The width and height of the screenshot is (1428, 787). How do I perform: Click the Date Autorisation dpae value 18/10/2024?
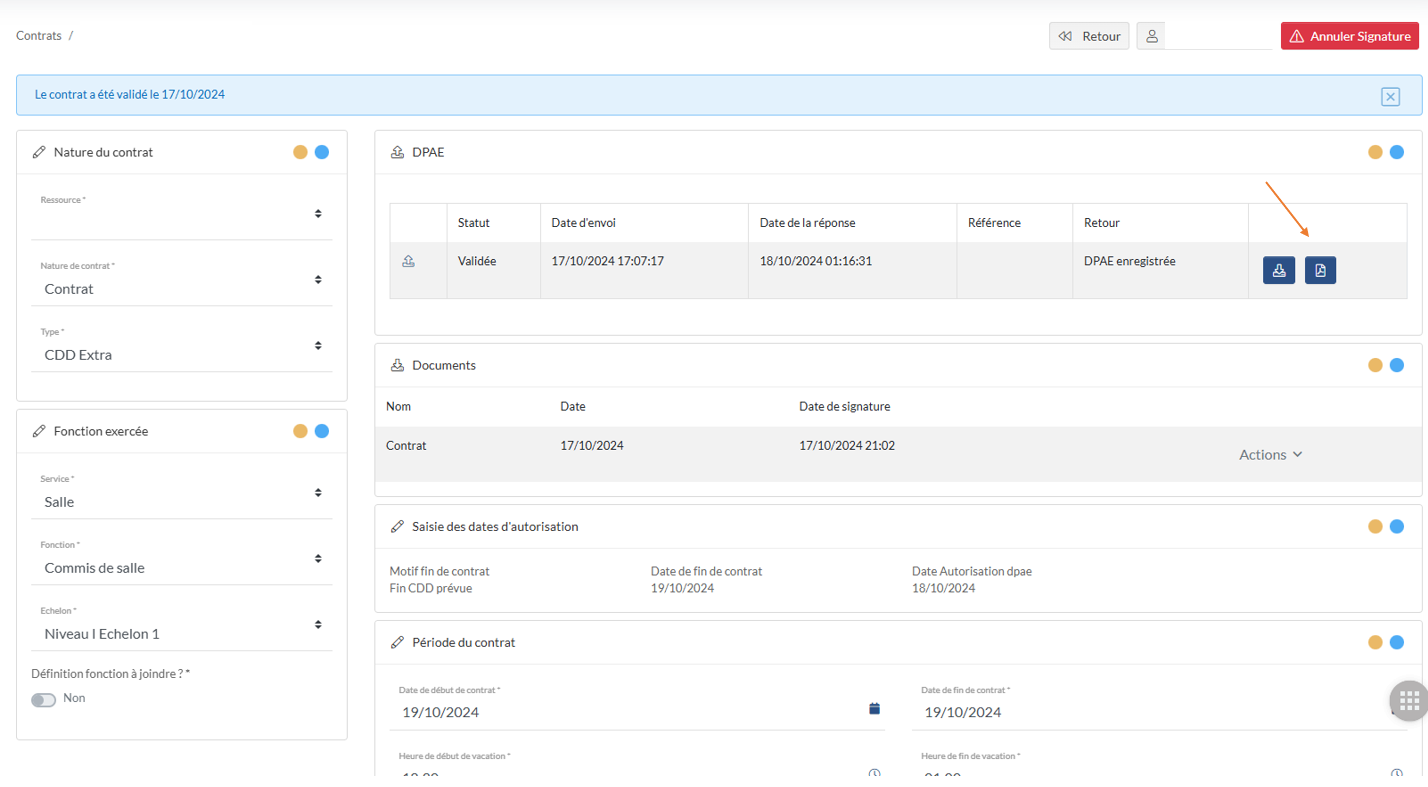(x=943, y=588)
